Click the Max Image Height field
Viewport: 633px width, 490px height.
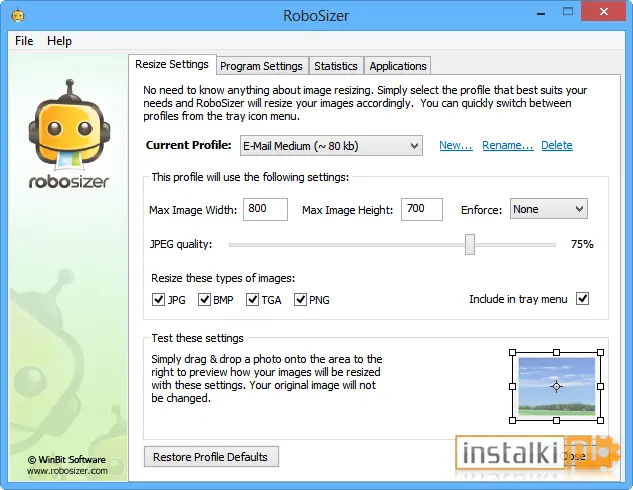click(x=421, y=209)
